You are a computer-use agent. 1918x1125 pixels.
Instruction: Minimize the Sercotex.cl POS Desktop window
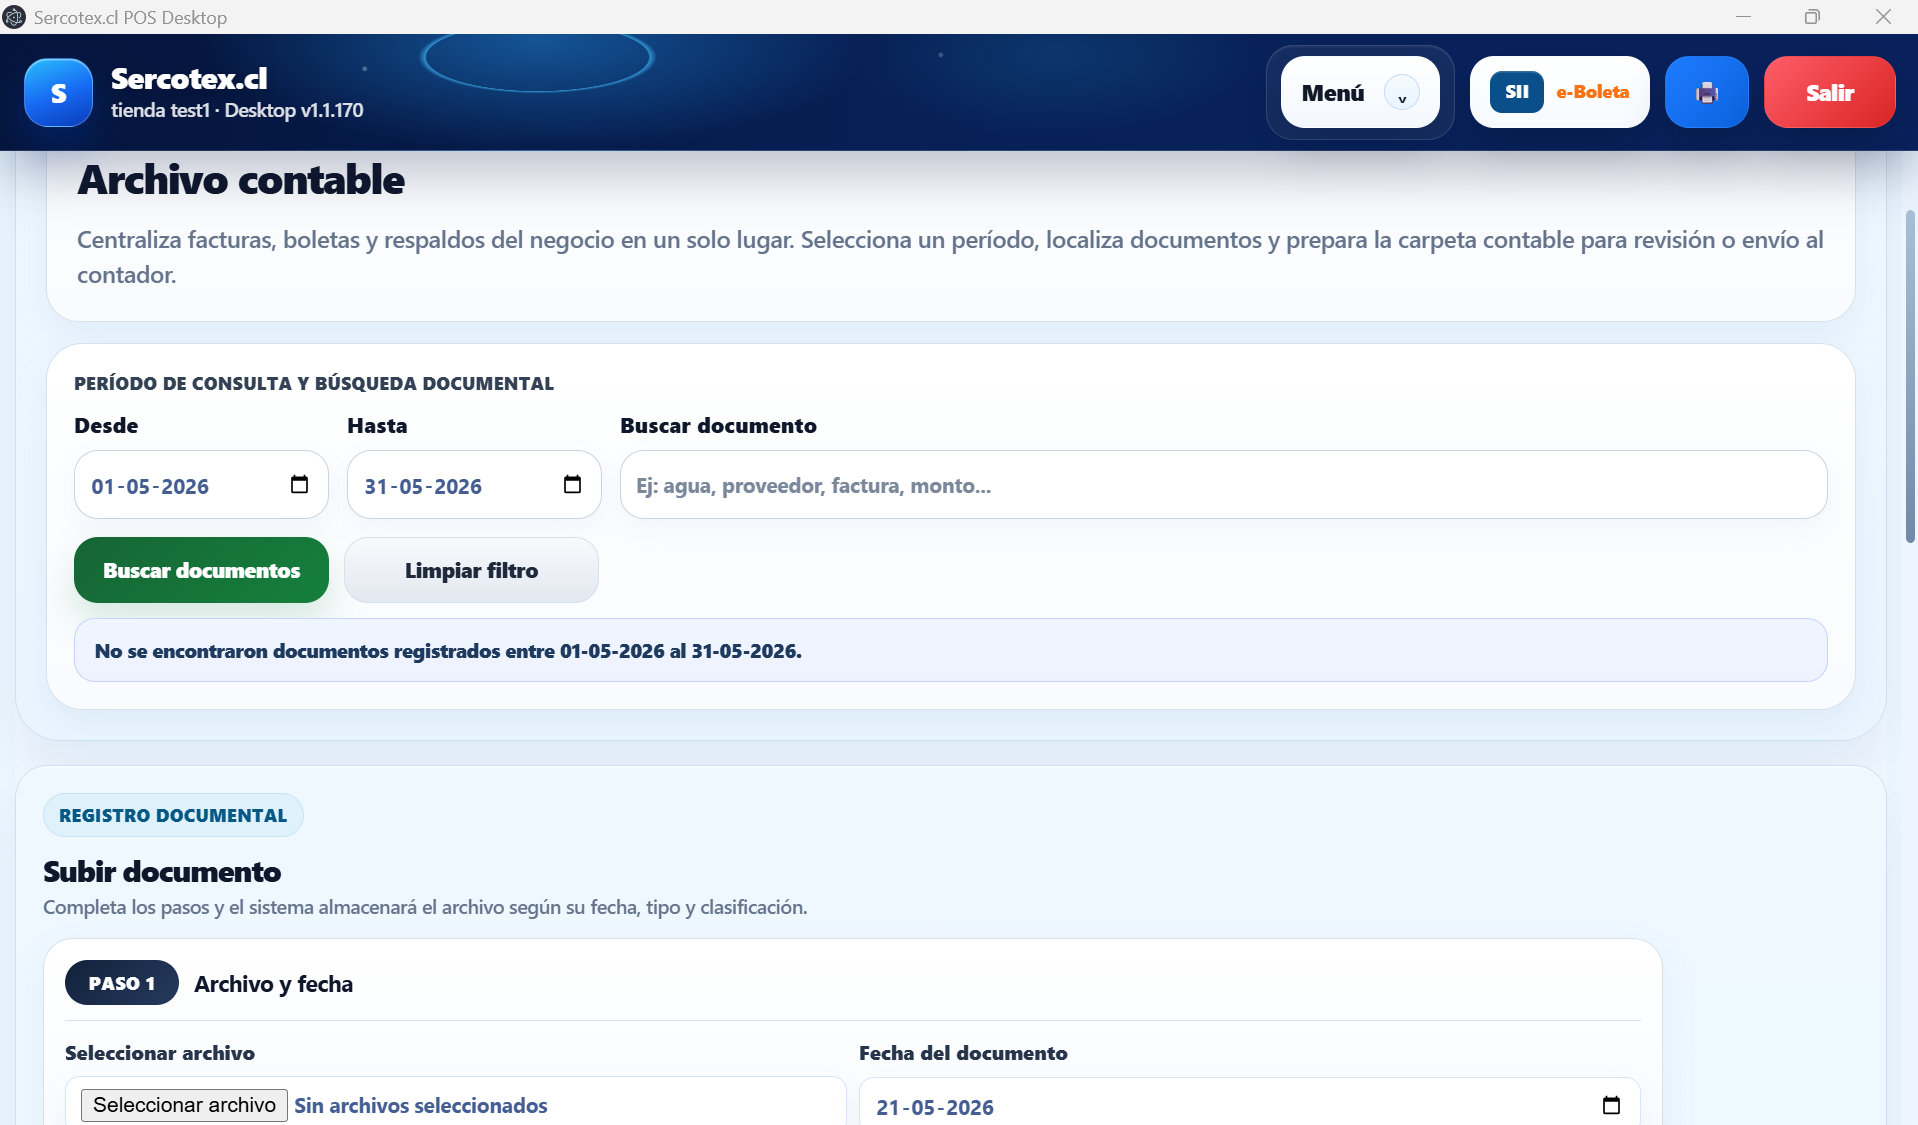point(1743,17)
